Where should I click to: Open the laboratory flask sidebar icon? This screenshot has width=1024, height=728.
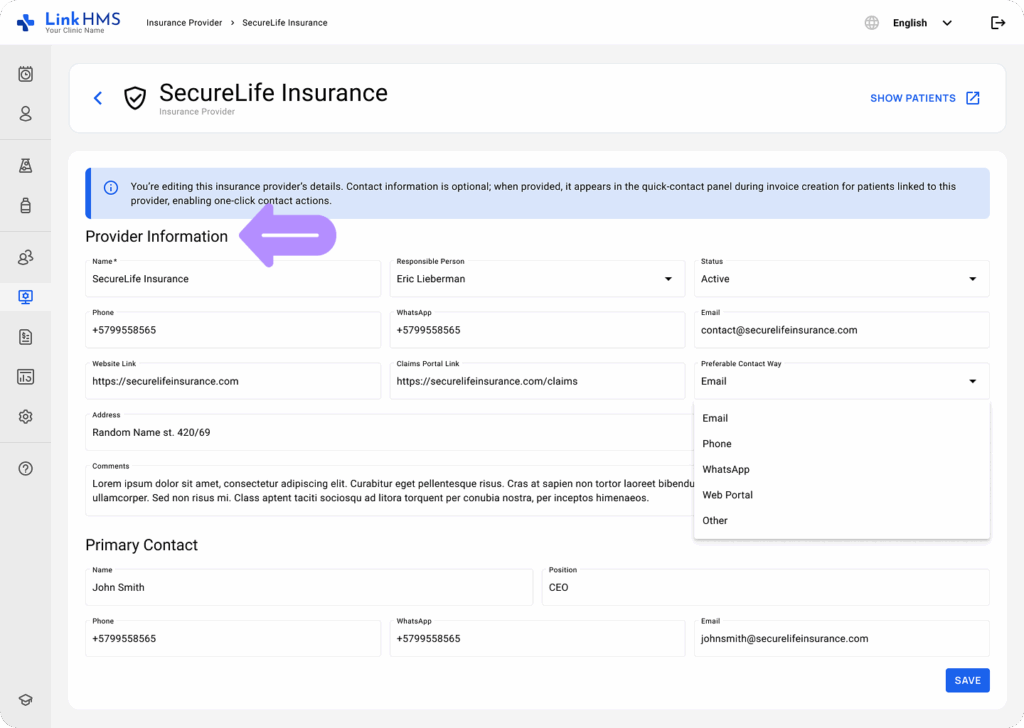[x=26, y=166]
